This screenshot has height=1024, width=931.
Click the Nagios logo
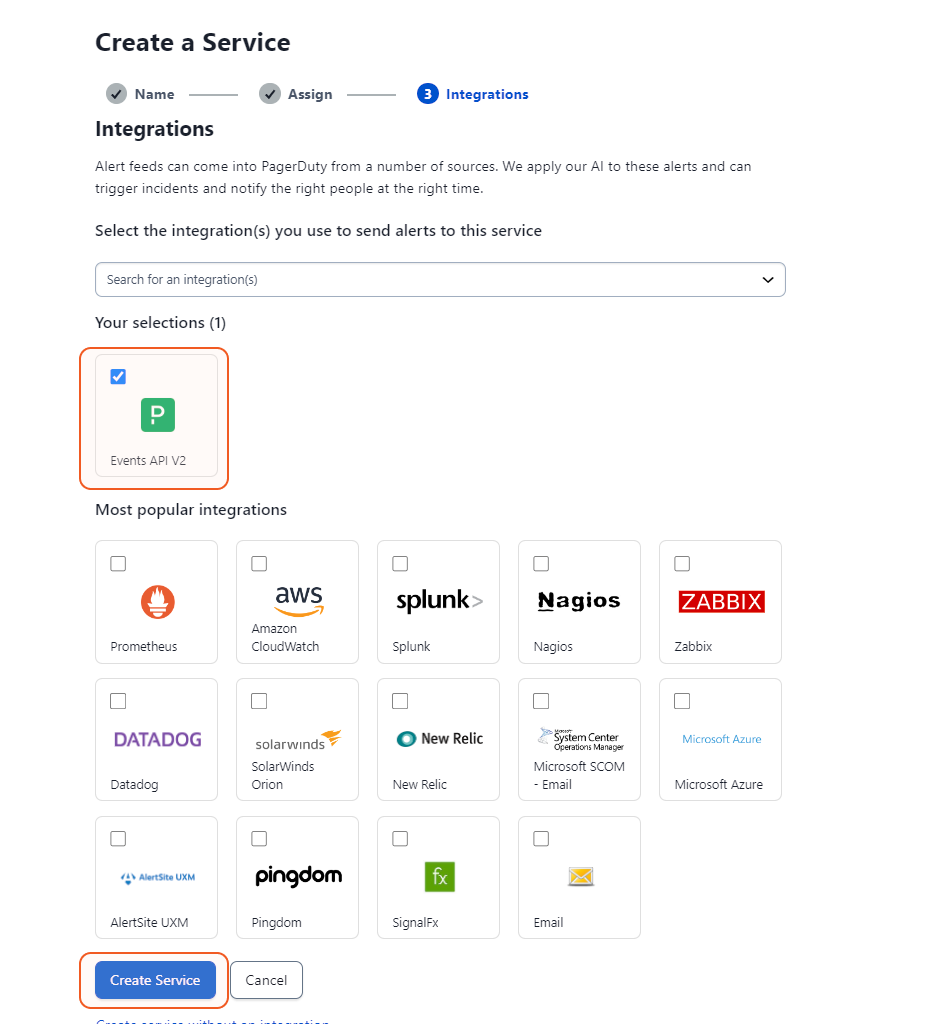(579, 601)
